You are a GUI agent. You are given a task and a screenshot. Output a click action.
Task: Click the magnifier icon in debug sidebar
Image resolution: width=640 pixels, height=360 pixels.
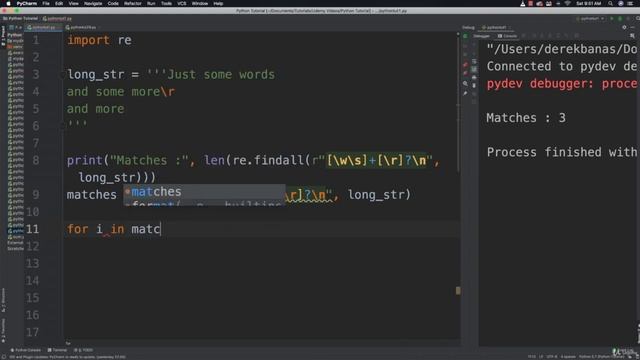click(465, 83)
